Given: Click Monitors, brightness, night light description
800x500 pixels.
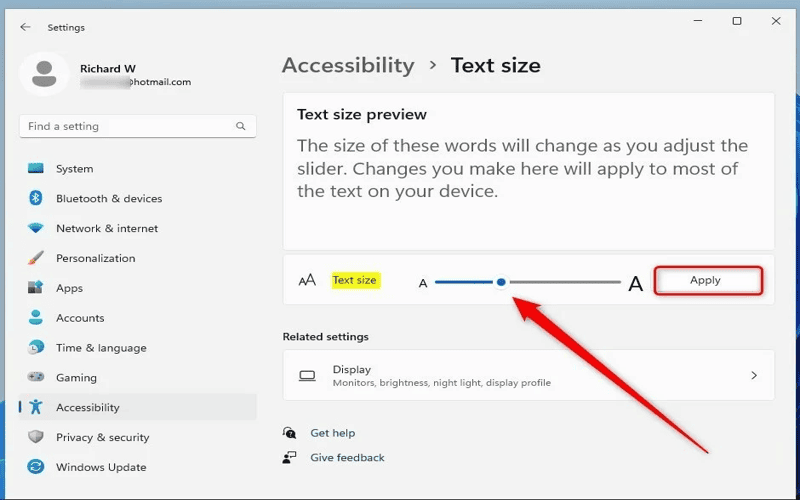Looking at the screenshot, I should point(442,383).
